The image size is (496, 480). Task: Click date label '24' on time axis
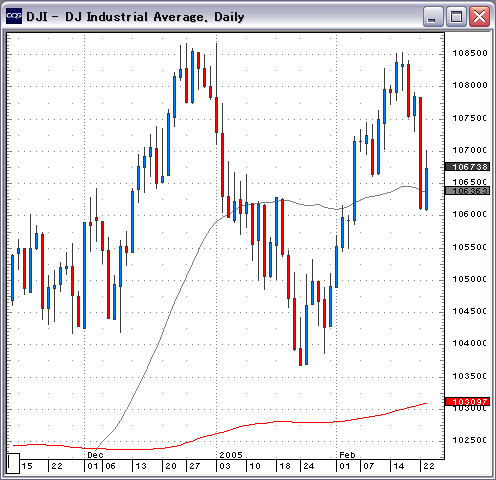pyautogui.click(x=309, y=466)
